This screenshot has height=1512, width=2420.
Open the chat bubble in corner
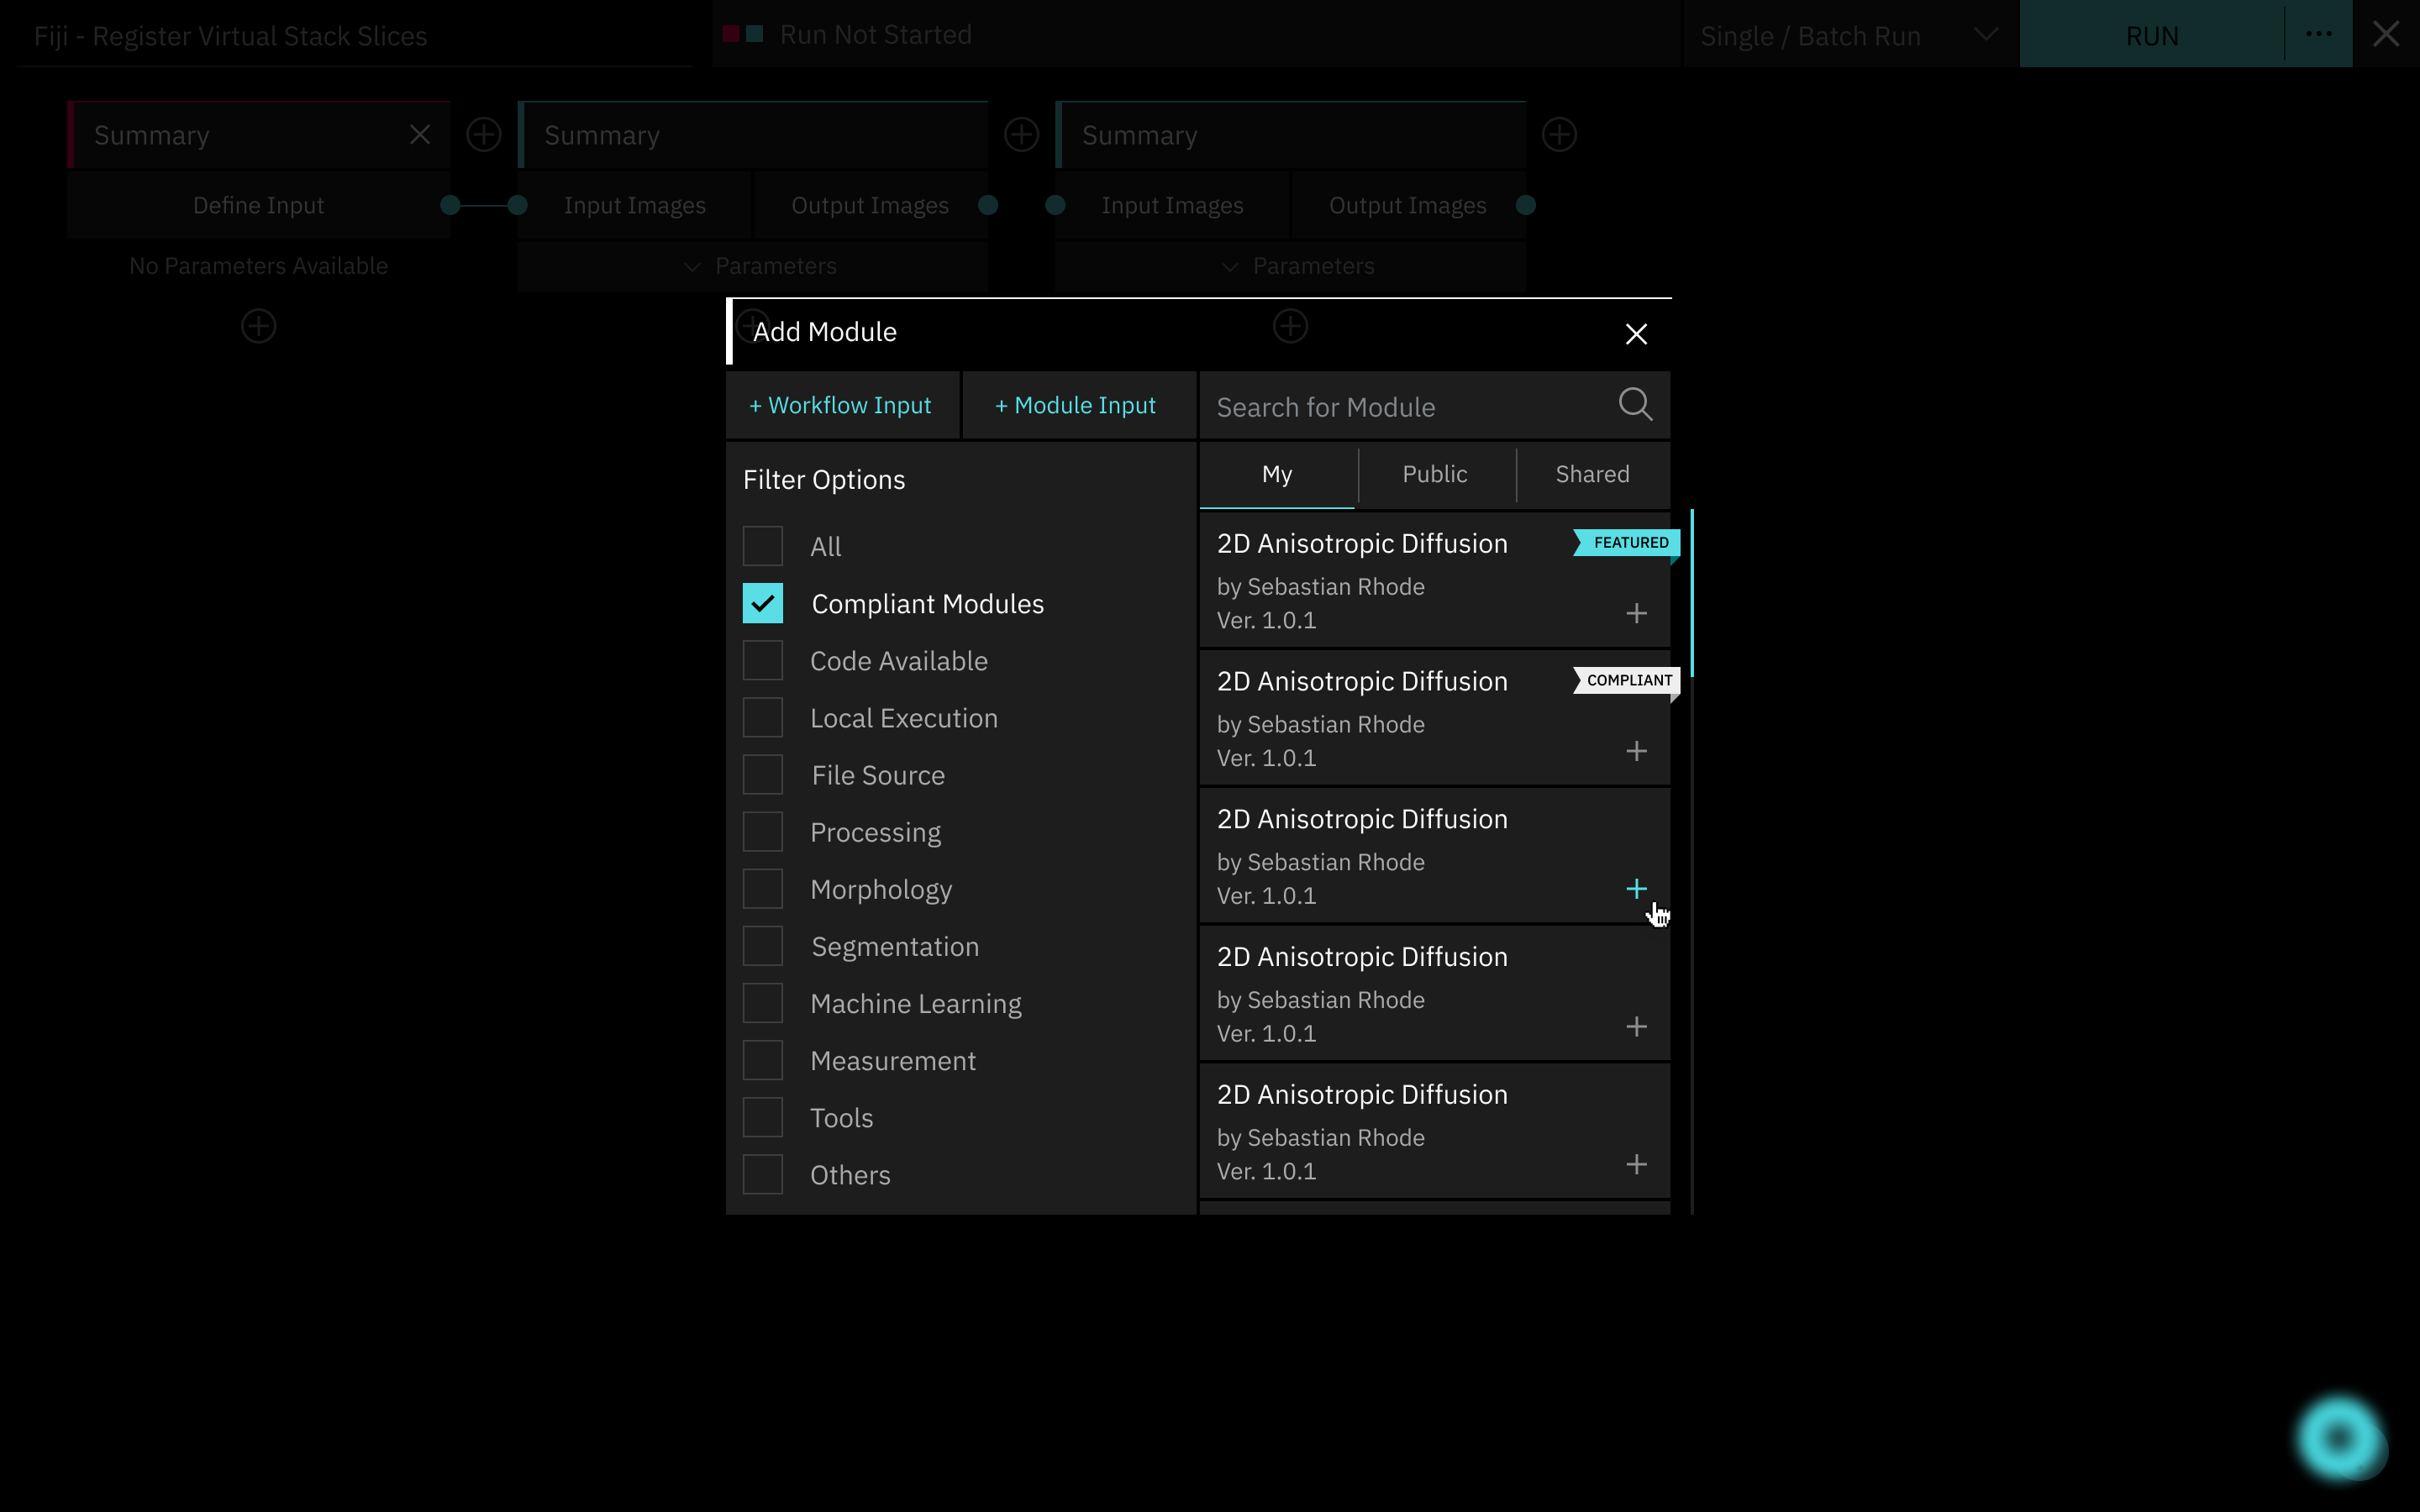click(x=2339, y=1438)
